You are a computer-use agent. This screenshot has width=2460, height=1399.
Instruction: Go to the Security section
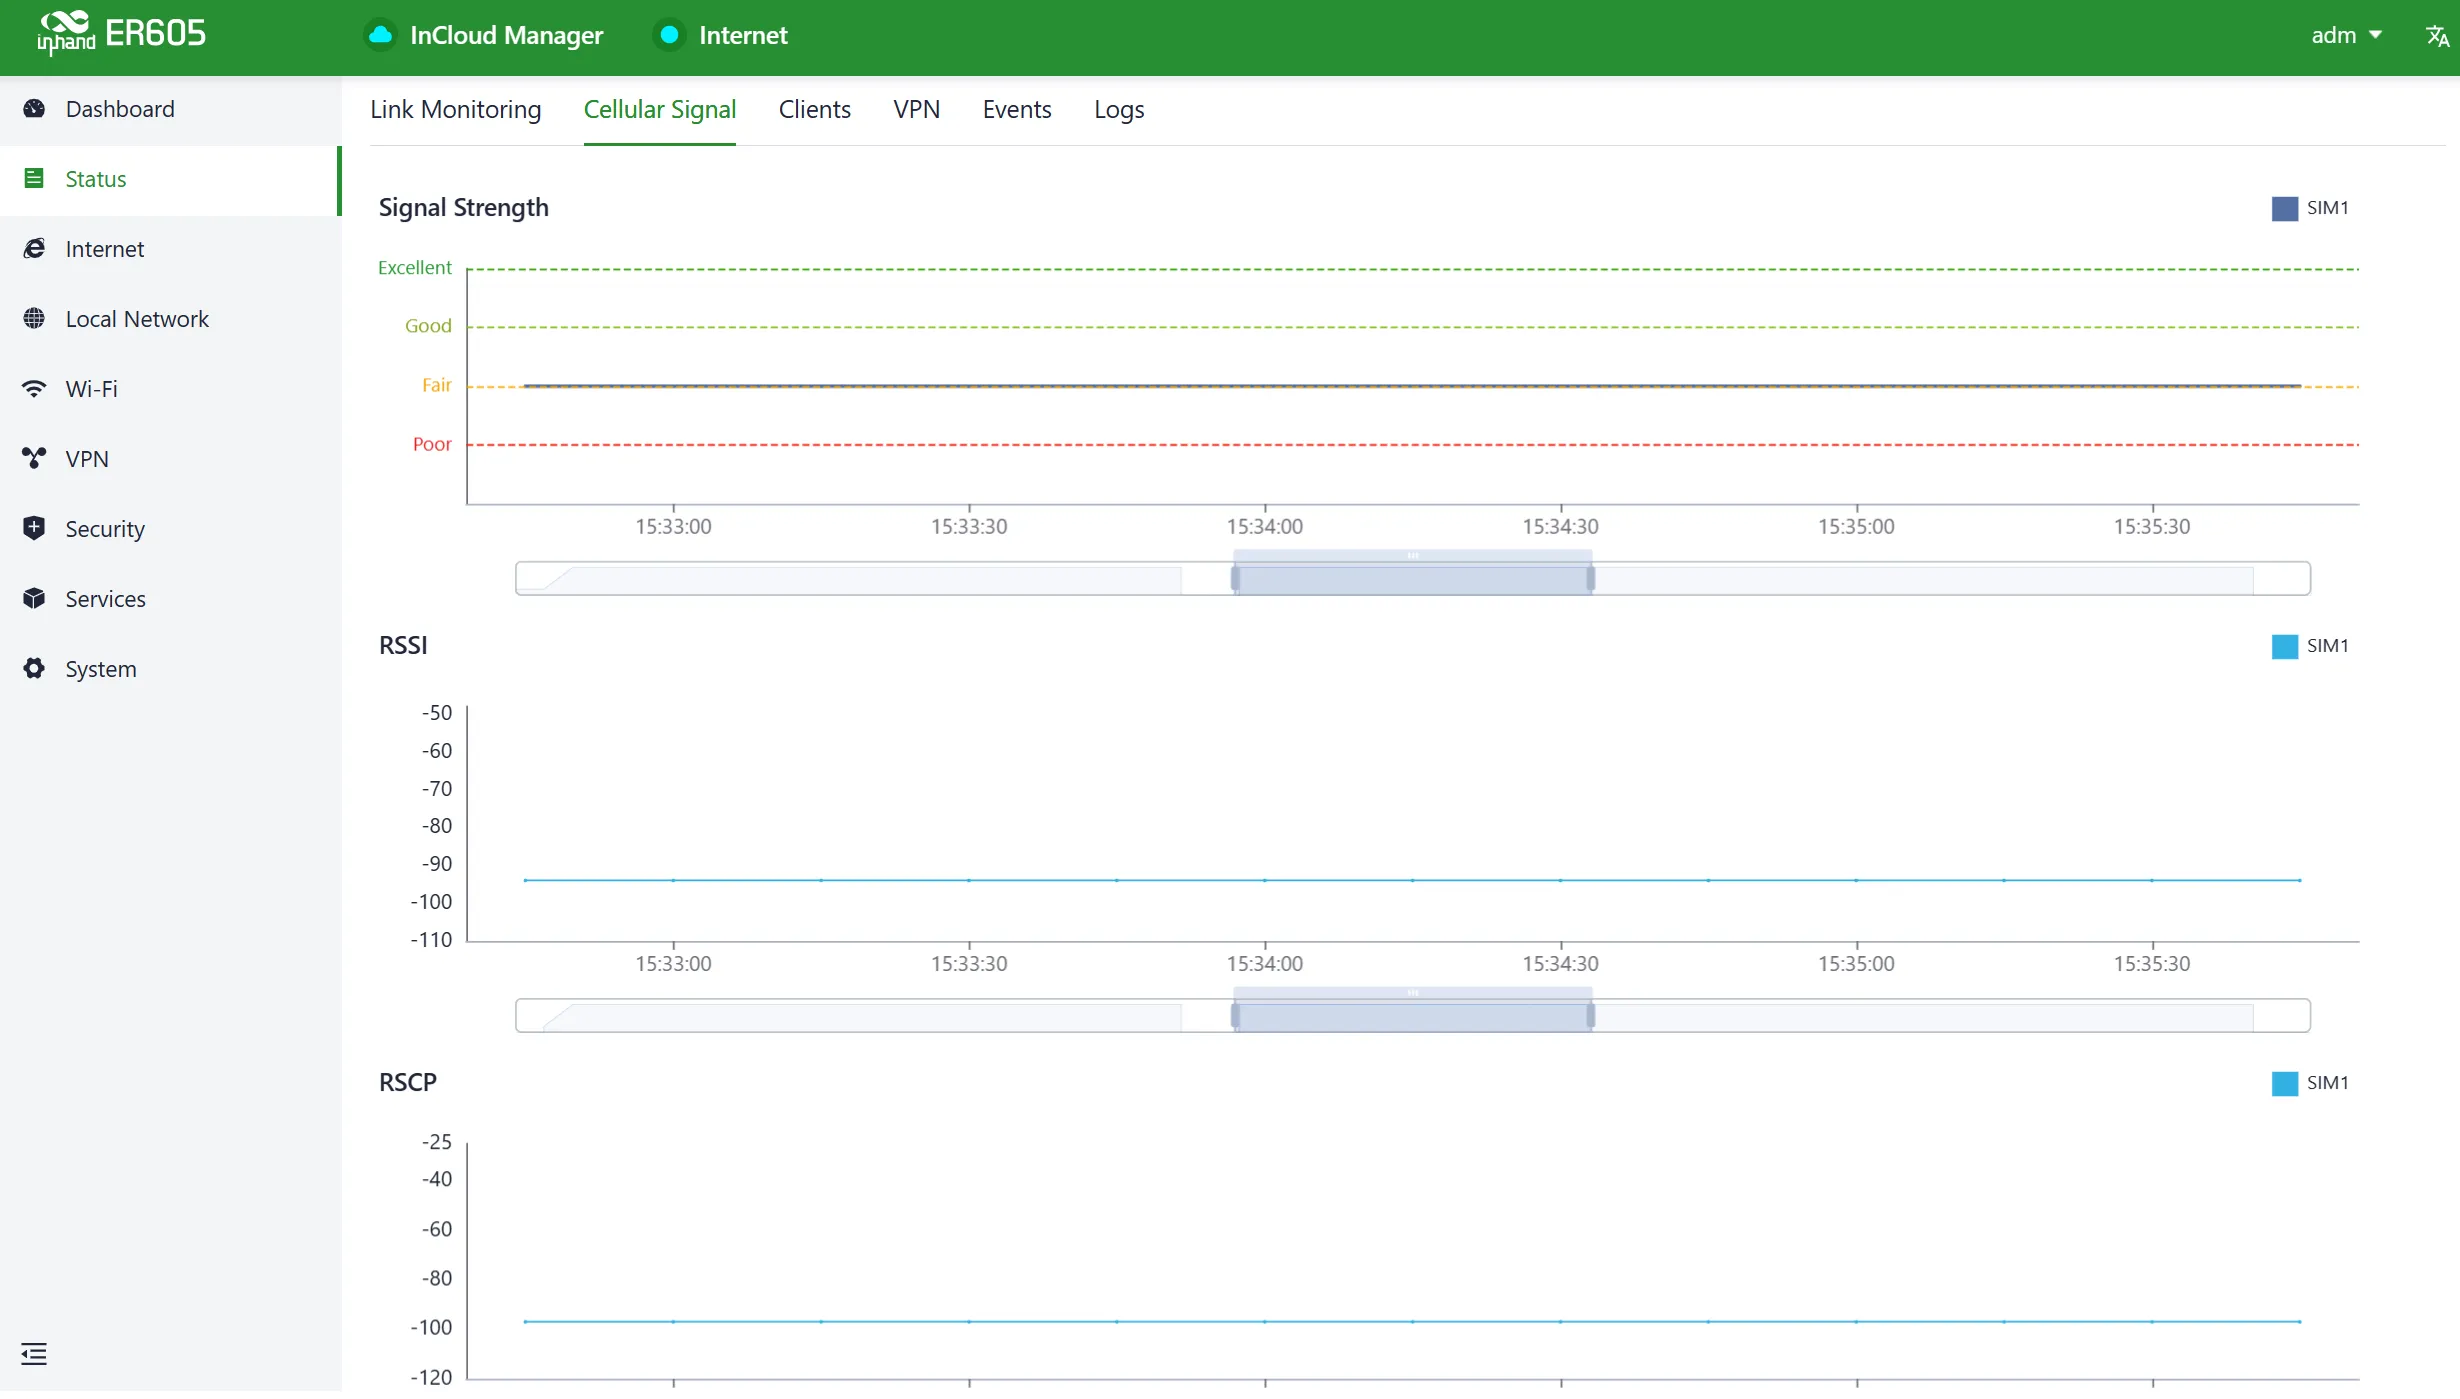[x=170, y=529]
